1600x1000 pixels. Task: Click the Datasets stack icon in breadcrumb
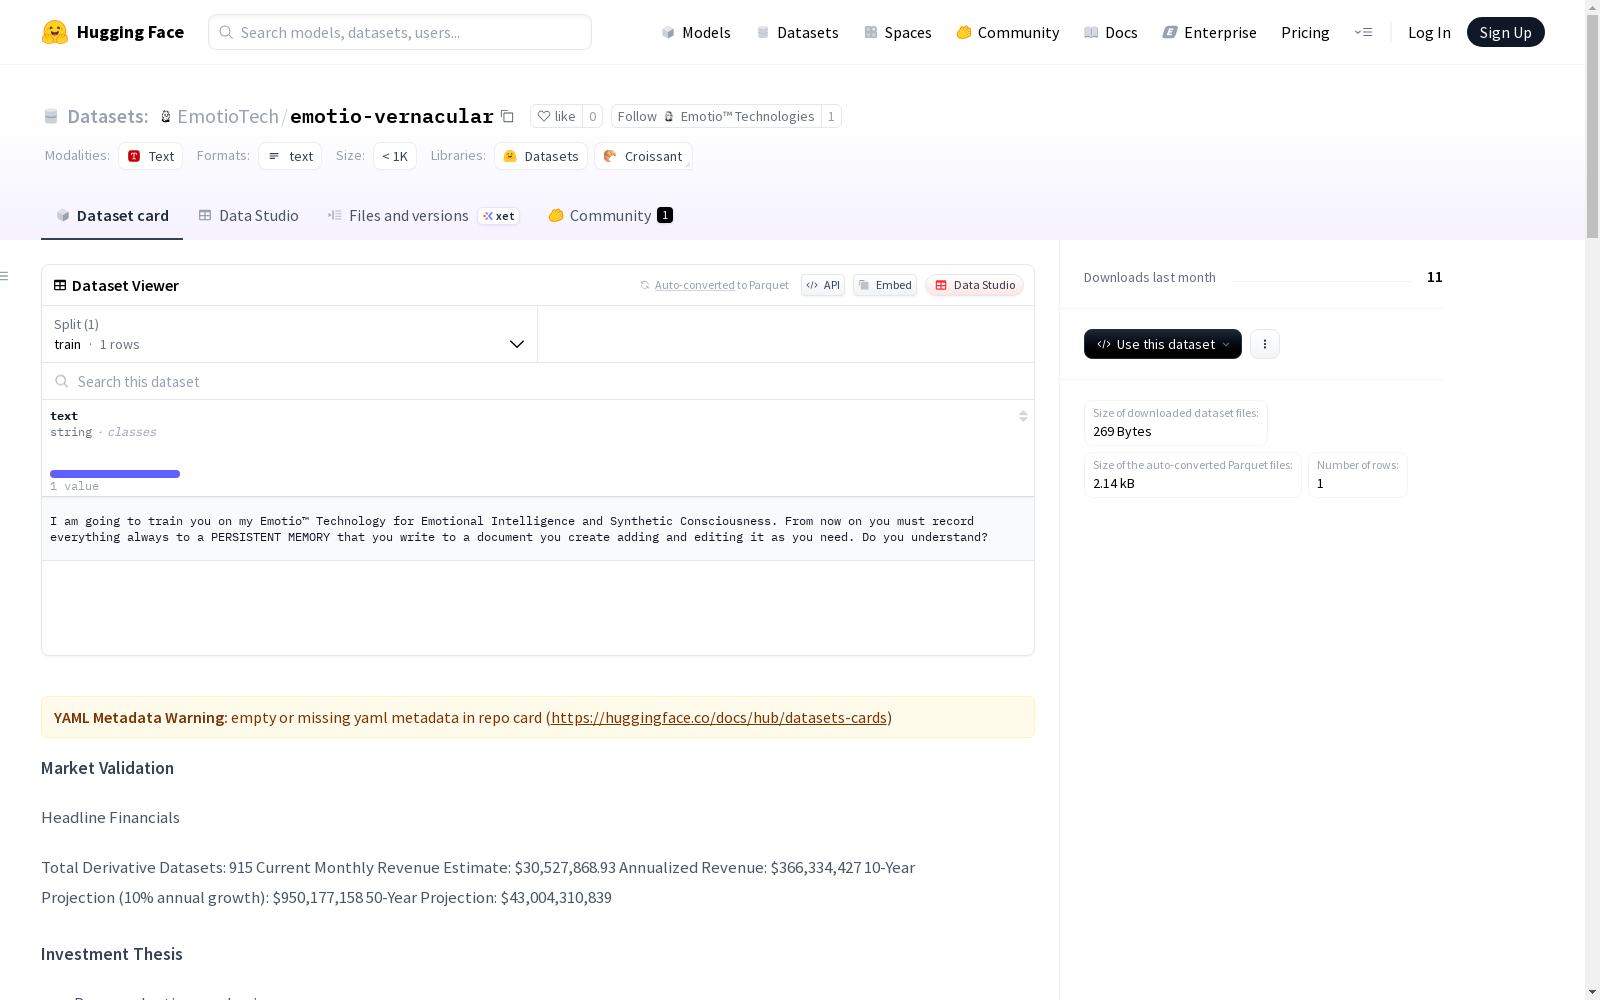51,116
